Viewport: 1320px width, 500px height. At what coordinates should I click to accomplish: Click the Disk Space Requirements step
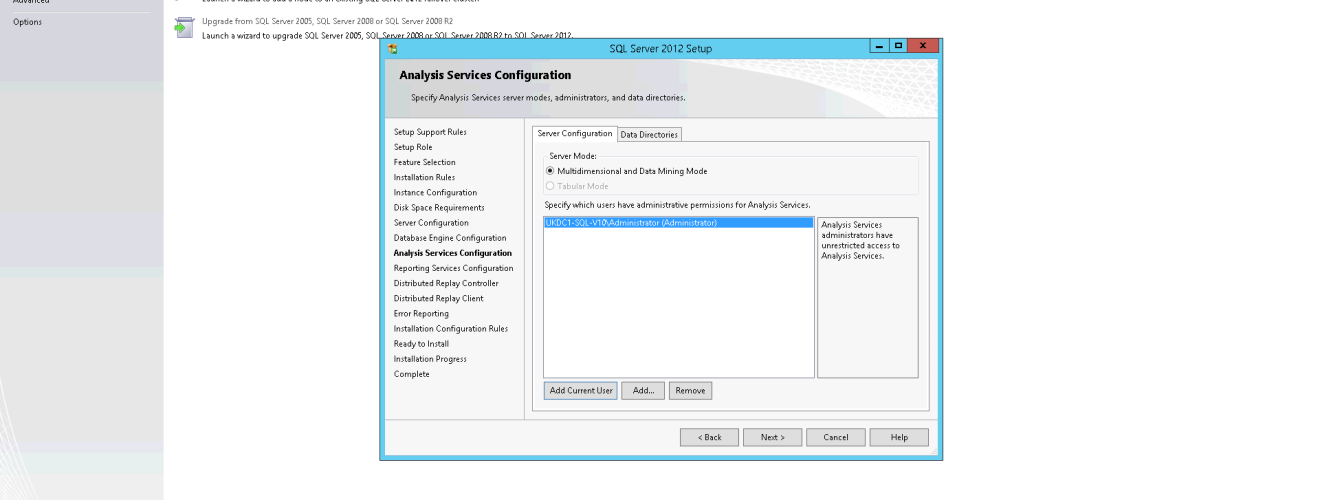(x=439, y=208)
